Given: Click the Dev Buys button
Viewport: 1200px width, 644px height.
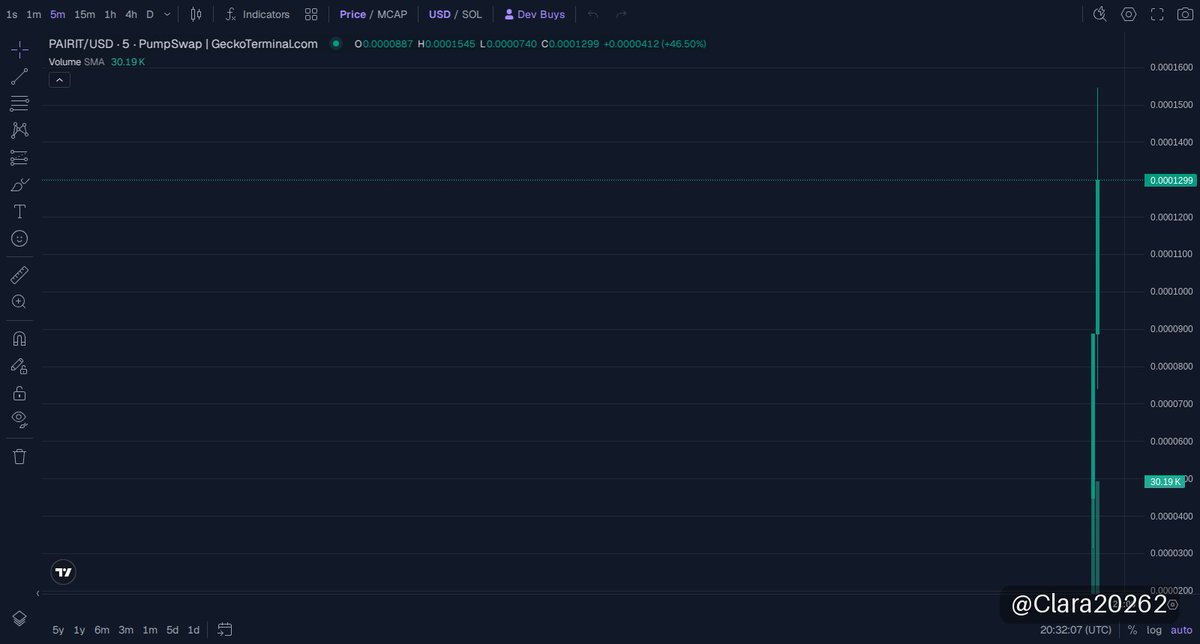Looking at the screenshot, I should tap(535, 14).
